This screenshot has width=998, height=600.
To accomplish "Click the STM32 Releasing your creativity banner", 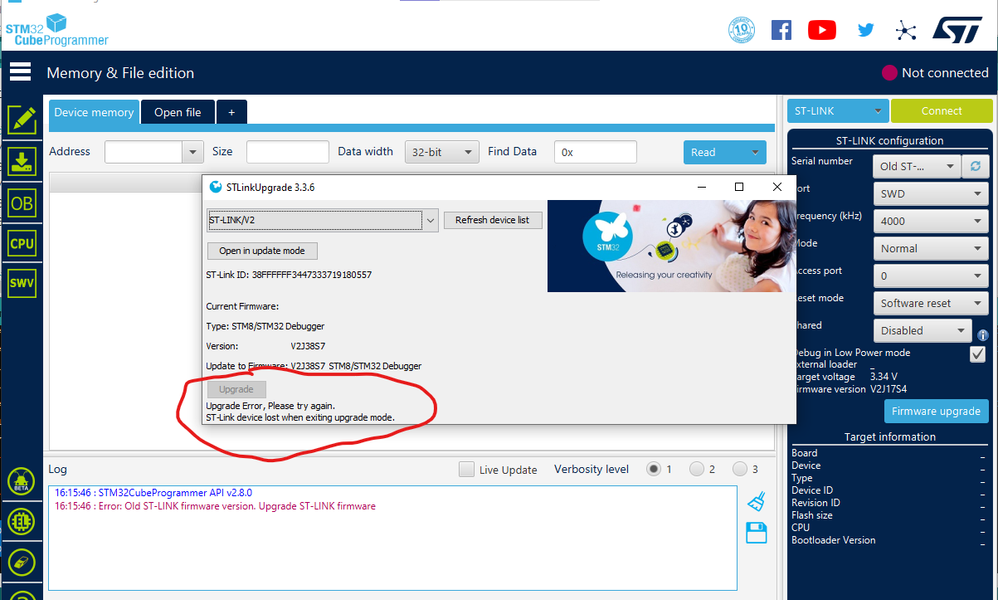I will point(671,246).
